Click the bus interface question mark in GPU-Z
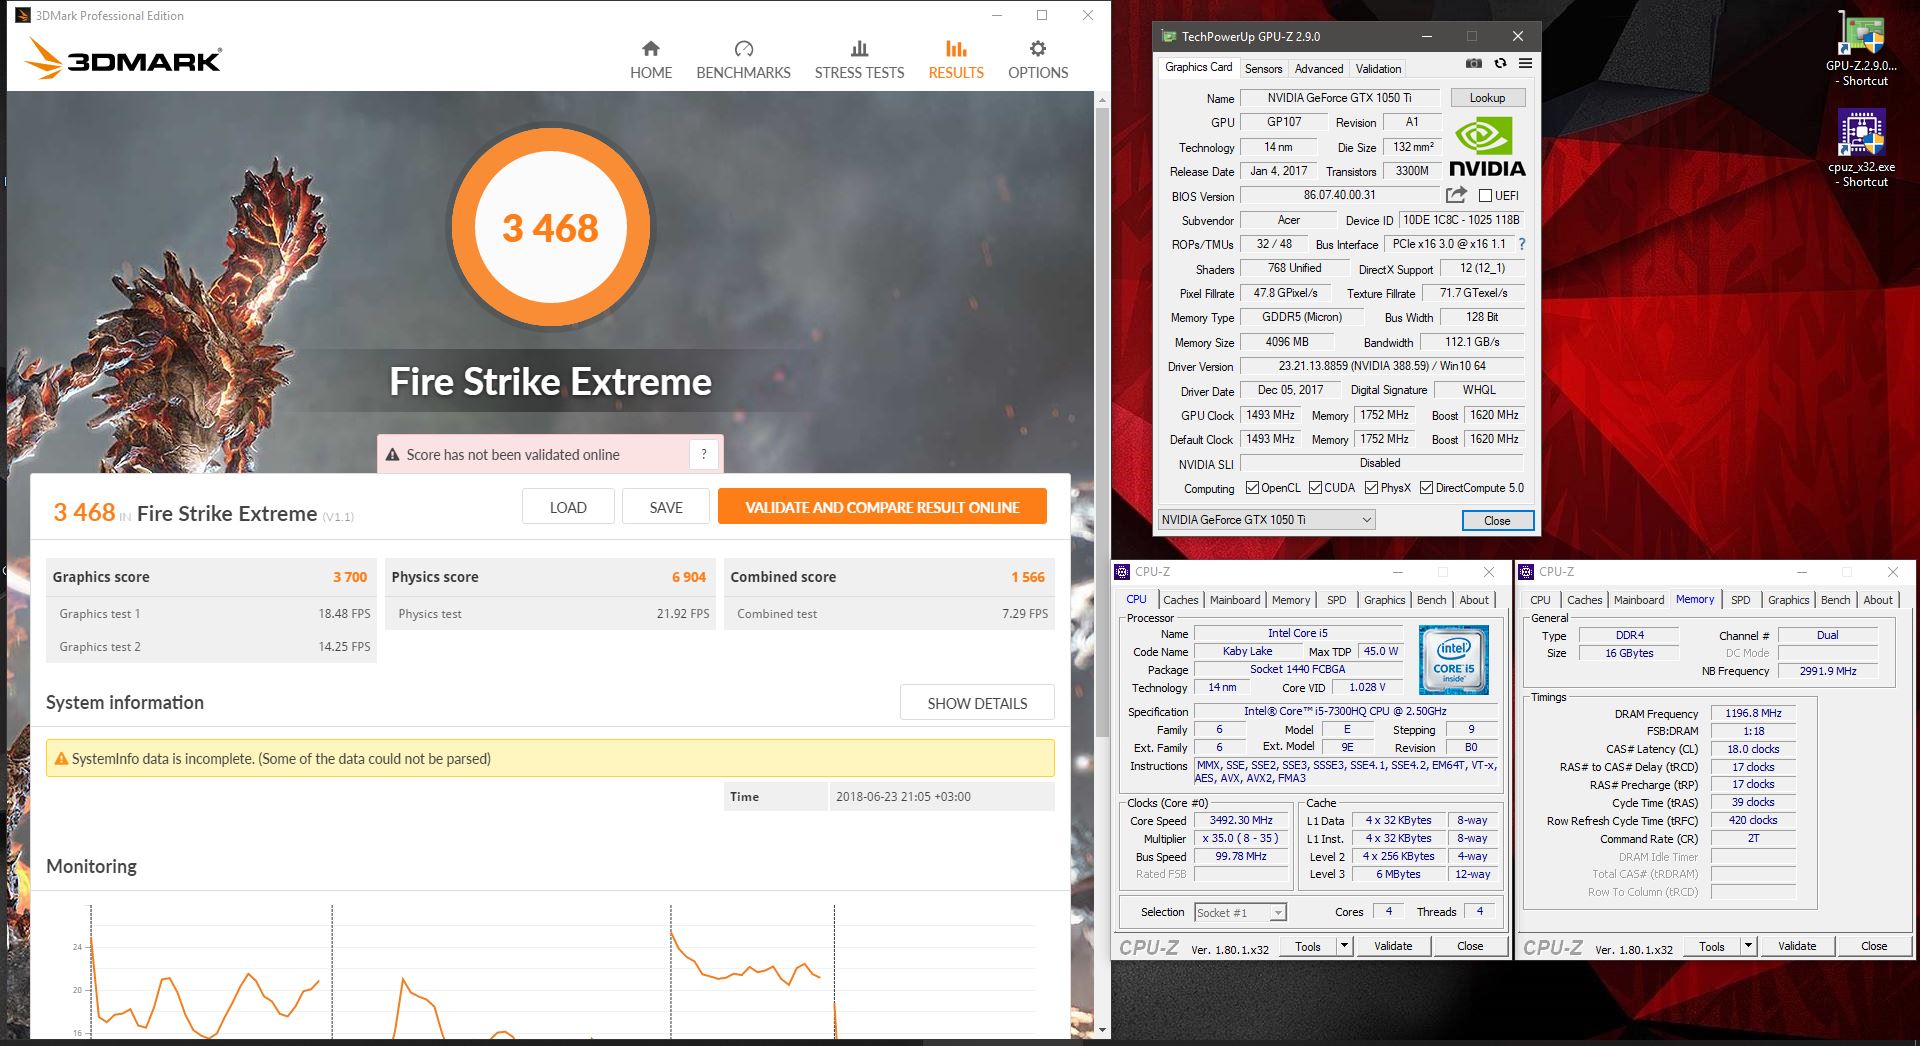This screenshot has height=1046, width=1920. click(x=1522, y=244)
